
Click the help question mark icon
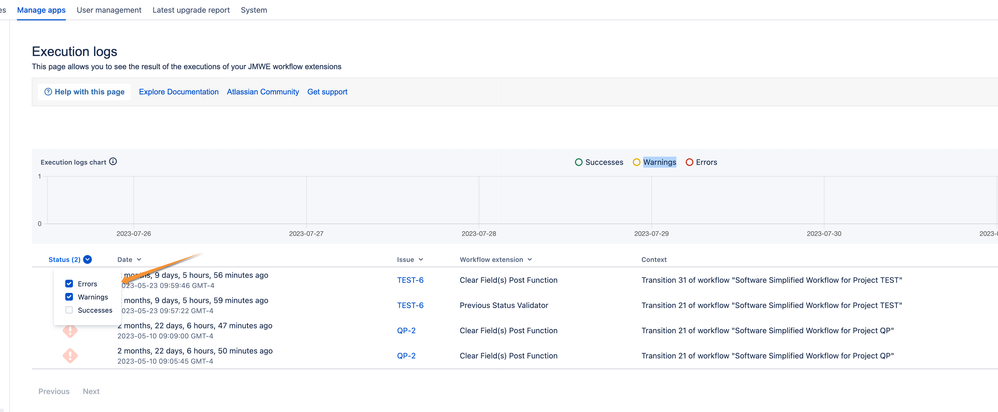pos(48,92)
